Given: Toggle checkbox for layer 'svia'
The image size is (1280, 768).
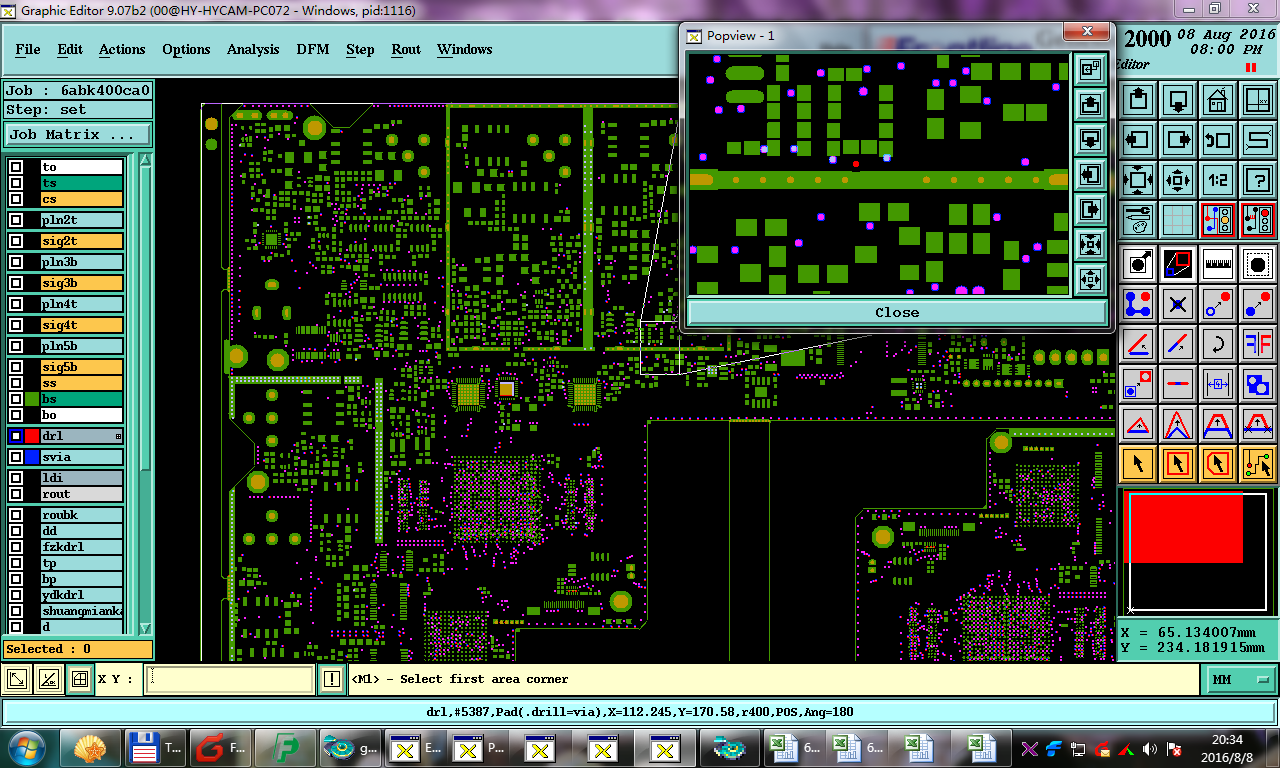Looking at the screenshot, I should coord(16,458).
